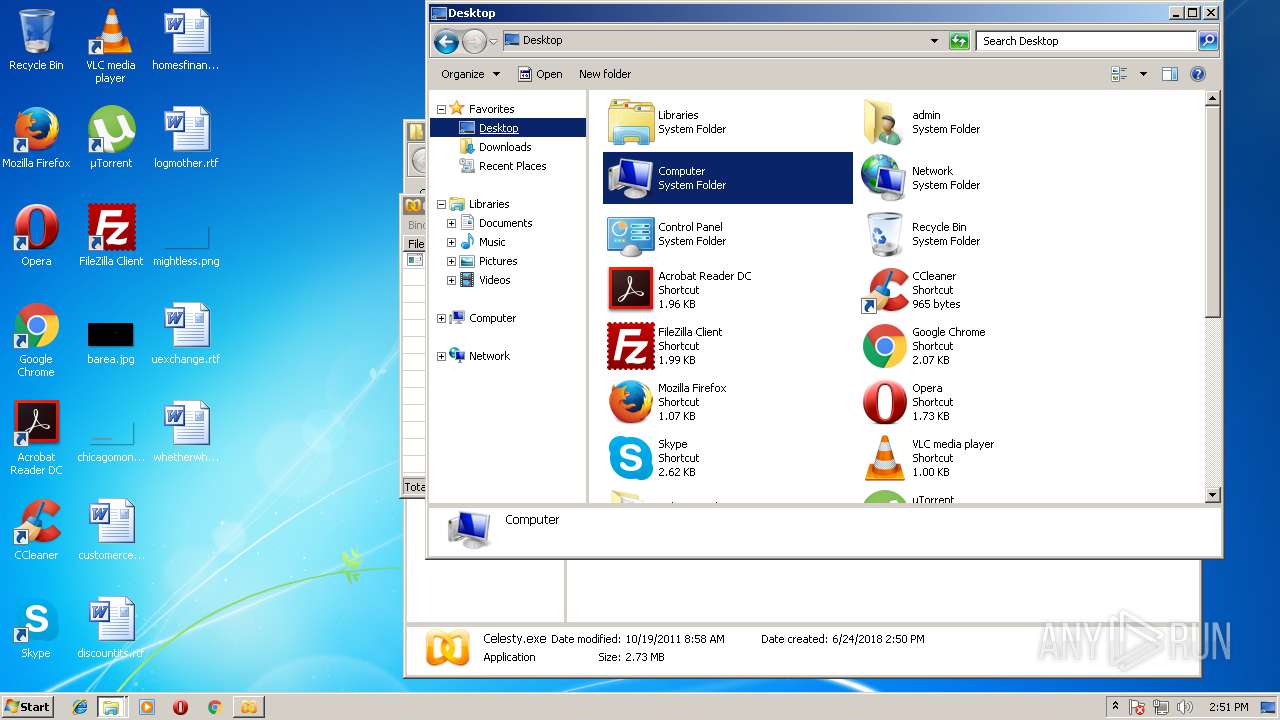This screenshot has height=720, width=1280.
Task: Click the Change your view icon
Action: click(1119, 74)
